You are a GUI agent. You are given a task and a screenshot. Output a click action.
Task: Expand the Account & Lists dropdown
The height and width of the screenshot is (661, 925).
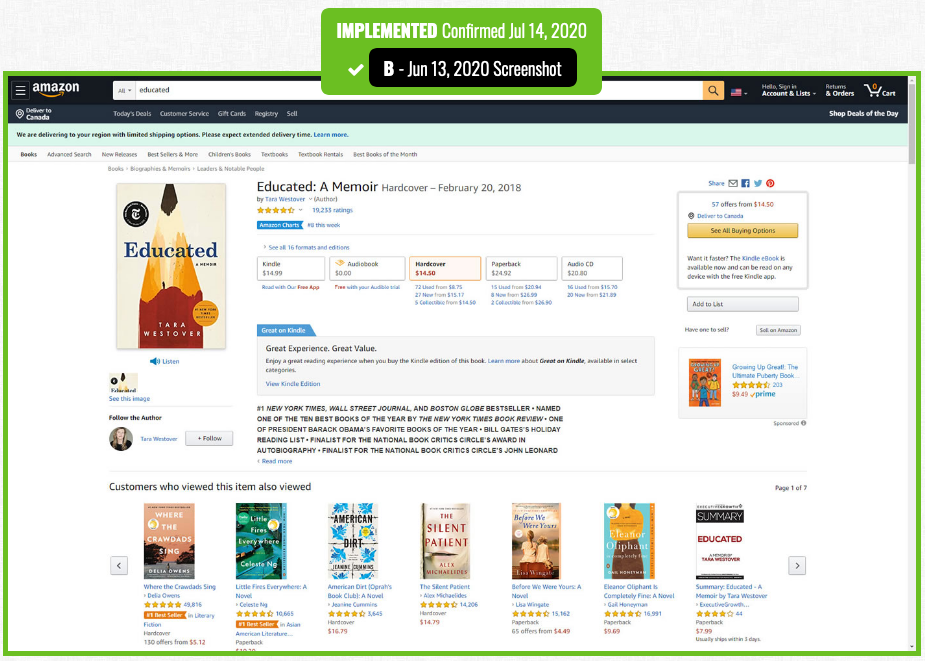(x=789, y=90)
